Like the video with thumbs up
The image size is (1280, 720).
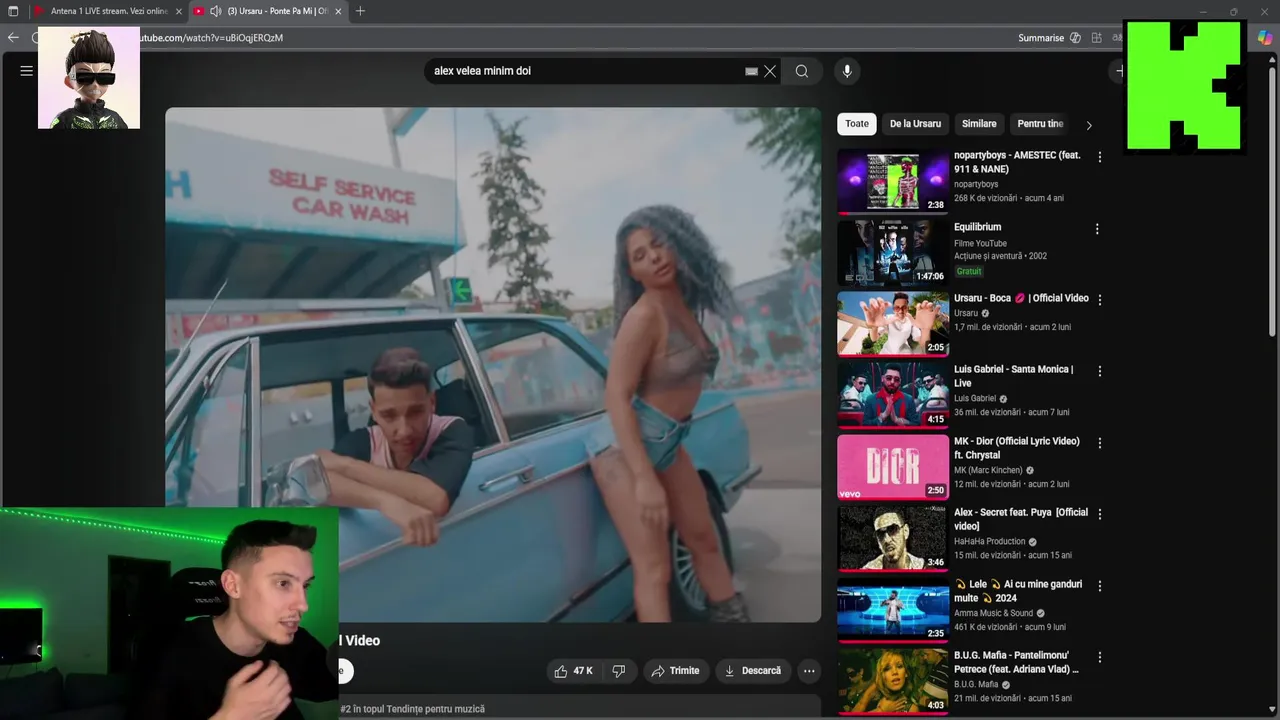[573, 671]
